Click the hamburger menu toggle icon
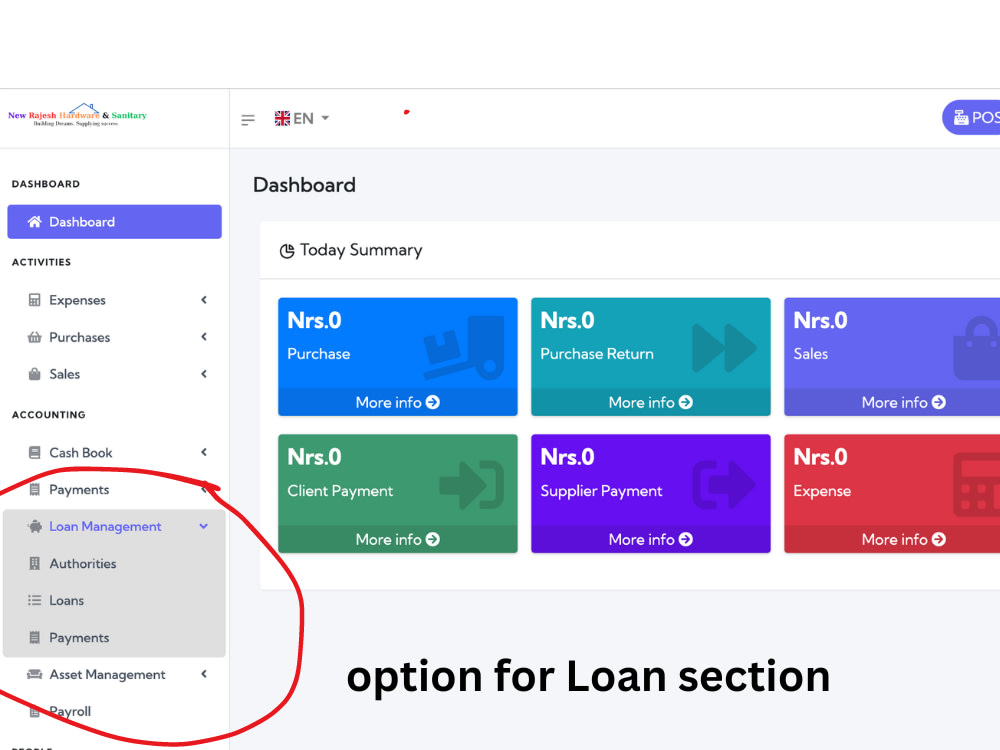Viewport: 1000px width, 750px height. (248, 119)
